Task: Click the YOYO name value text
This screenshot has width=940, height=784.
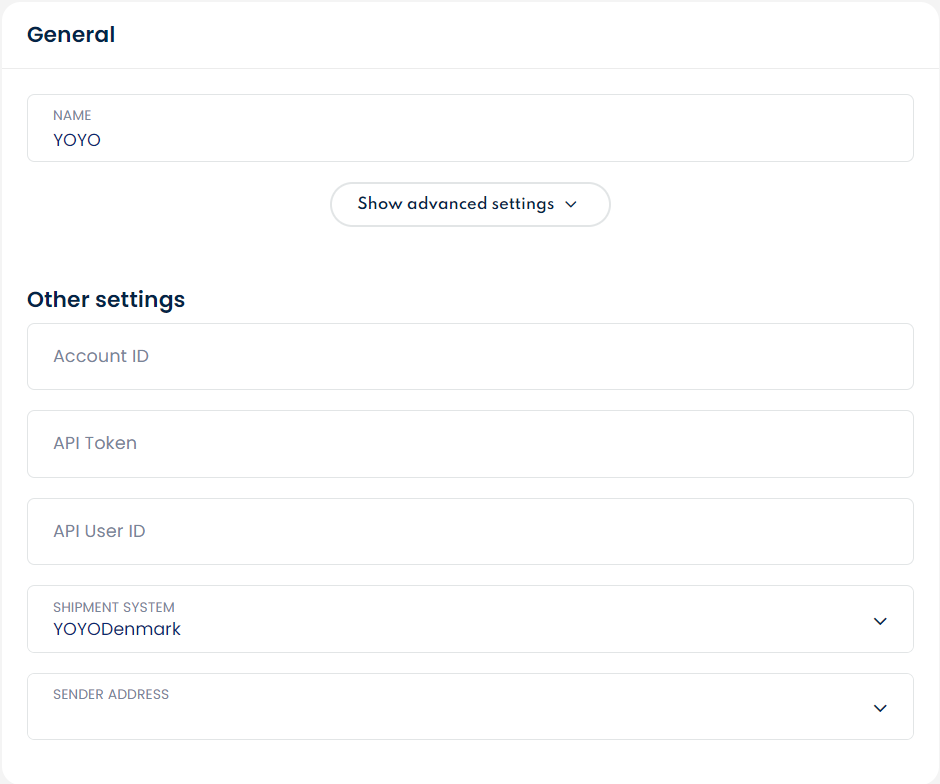Action: pyautogui.click(x=77, y=141)
